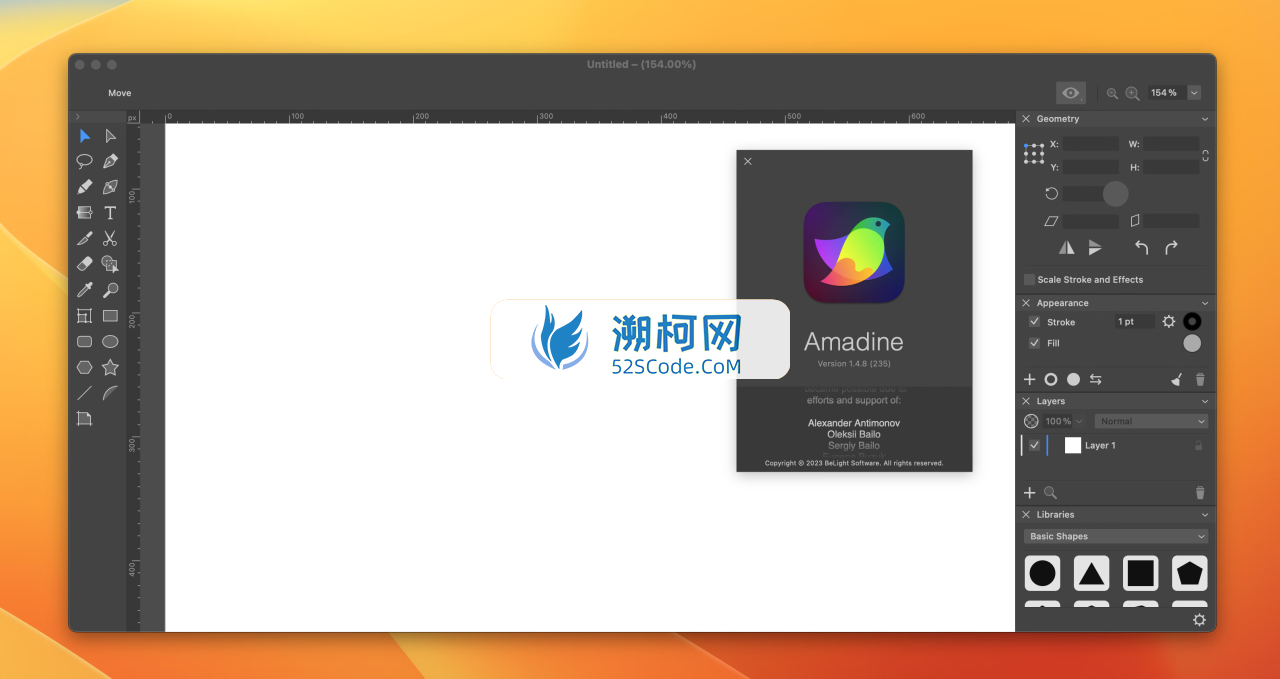
Task: Open Libraries panel settings gear
Action: (1199, 620)
